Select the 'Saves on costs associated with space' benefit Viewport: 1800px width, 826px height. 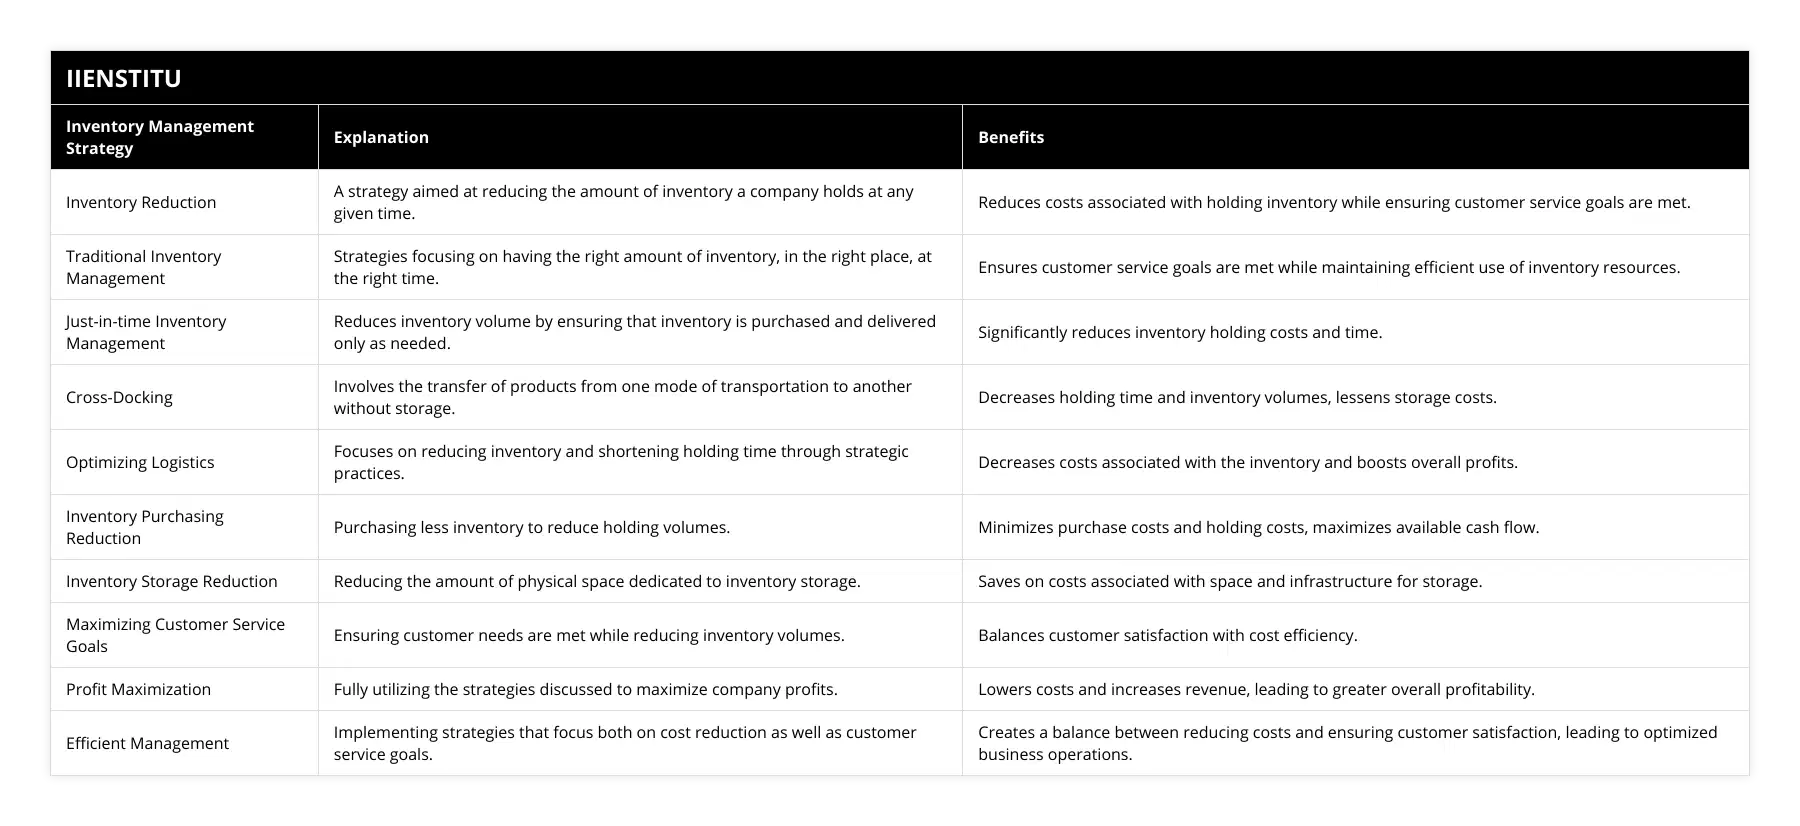(1230, 581)
